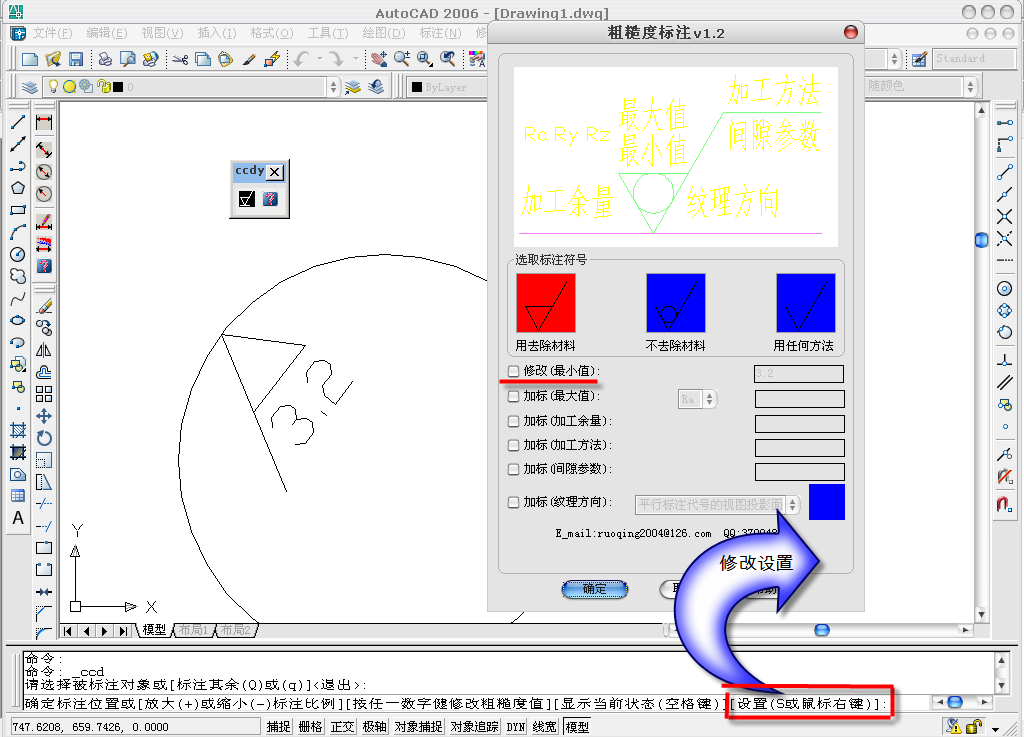1024x737 pixels.
Task: Enable the 加标(加工方法) checkbox
Action: pyautogui.click(x=513, y=445)
